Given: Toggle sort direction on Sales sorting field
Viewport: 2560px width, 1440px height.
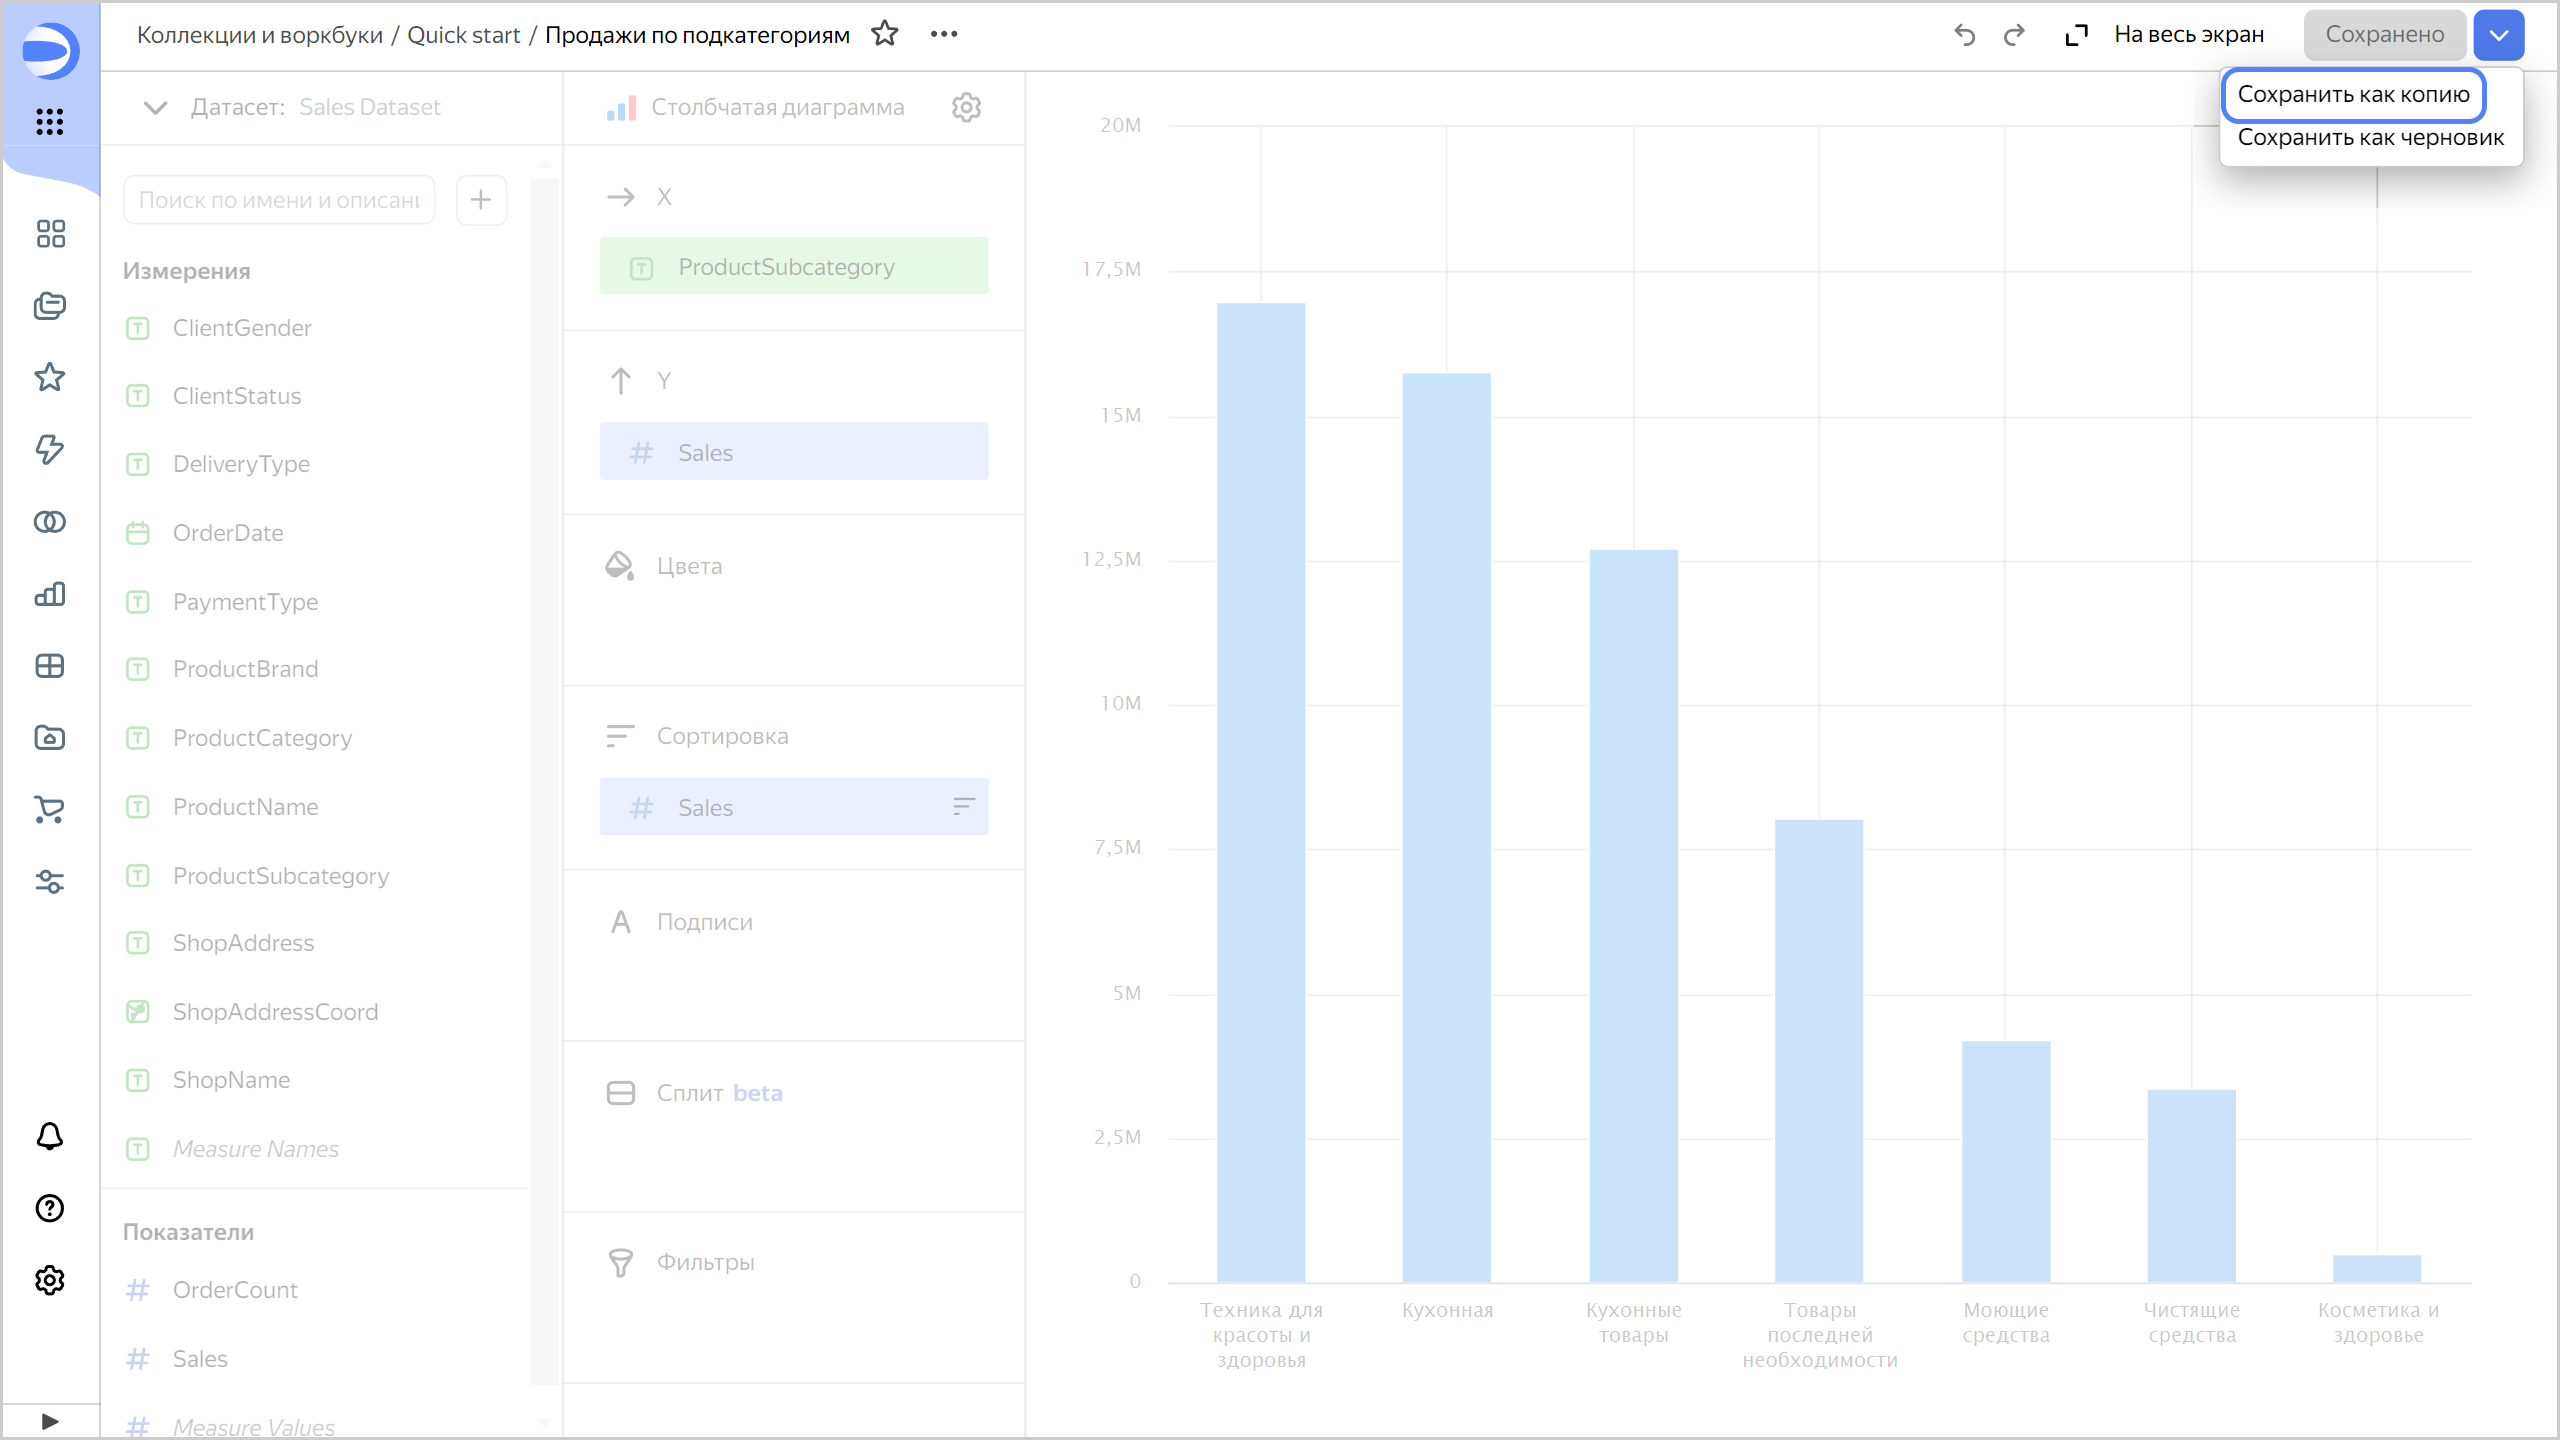Looking at the screenshot, I should pos(963,807).
